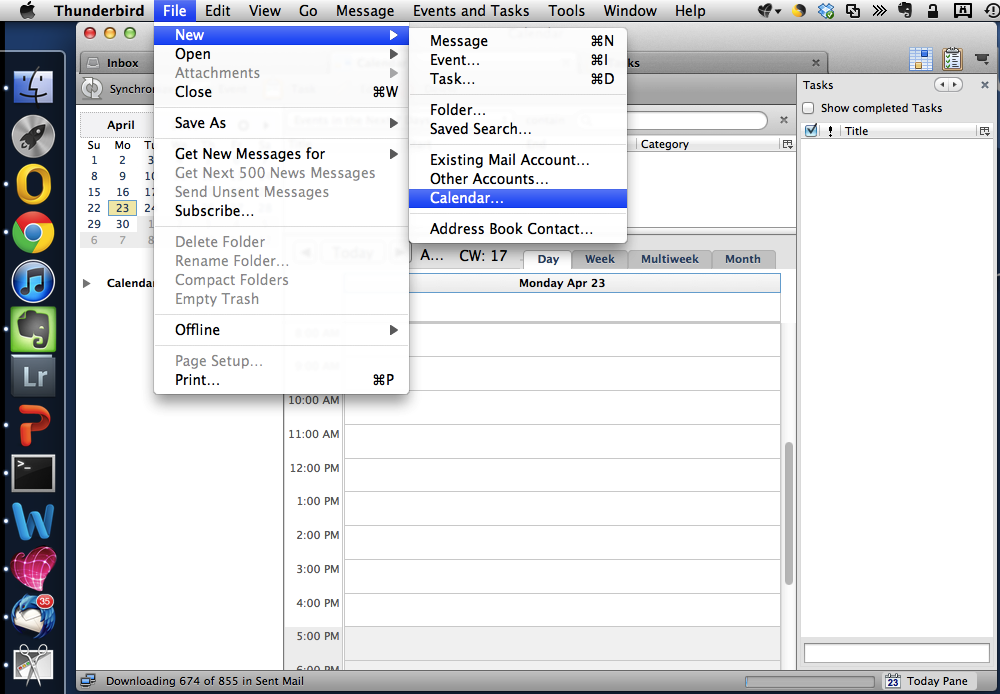Open the Apple menu
This screenshot has height=694, width=1000.
(x=27, y=10)
